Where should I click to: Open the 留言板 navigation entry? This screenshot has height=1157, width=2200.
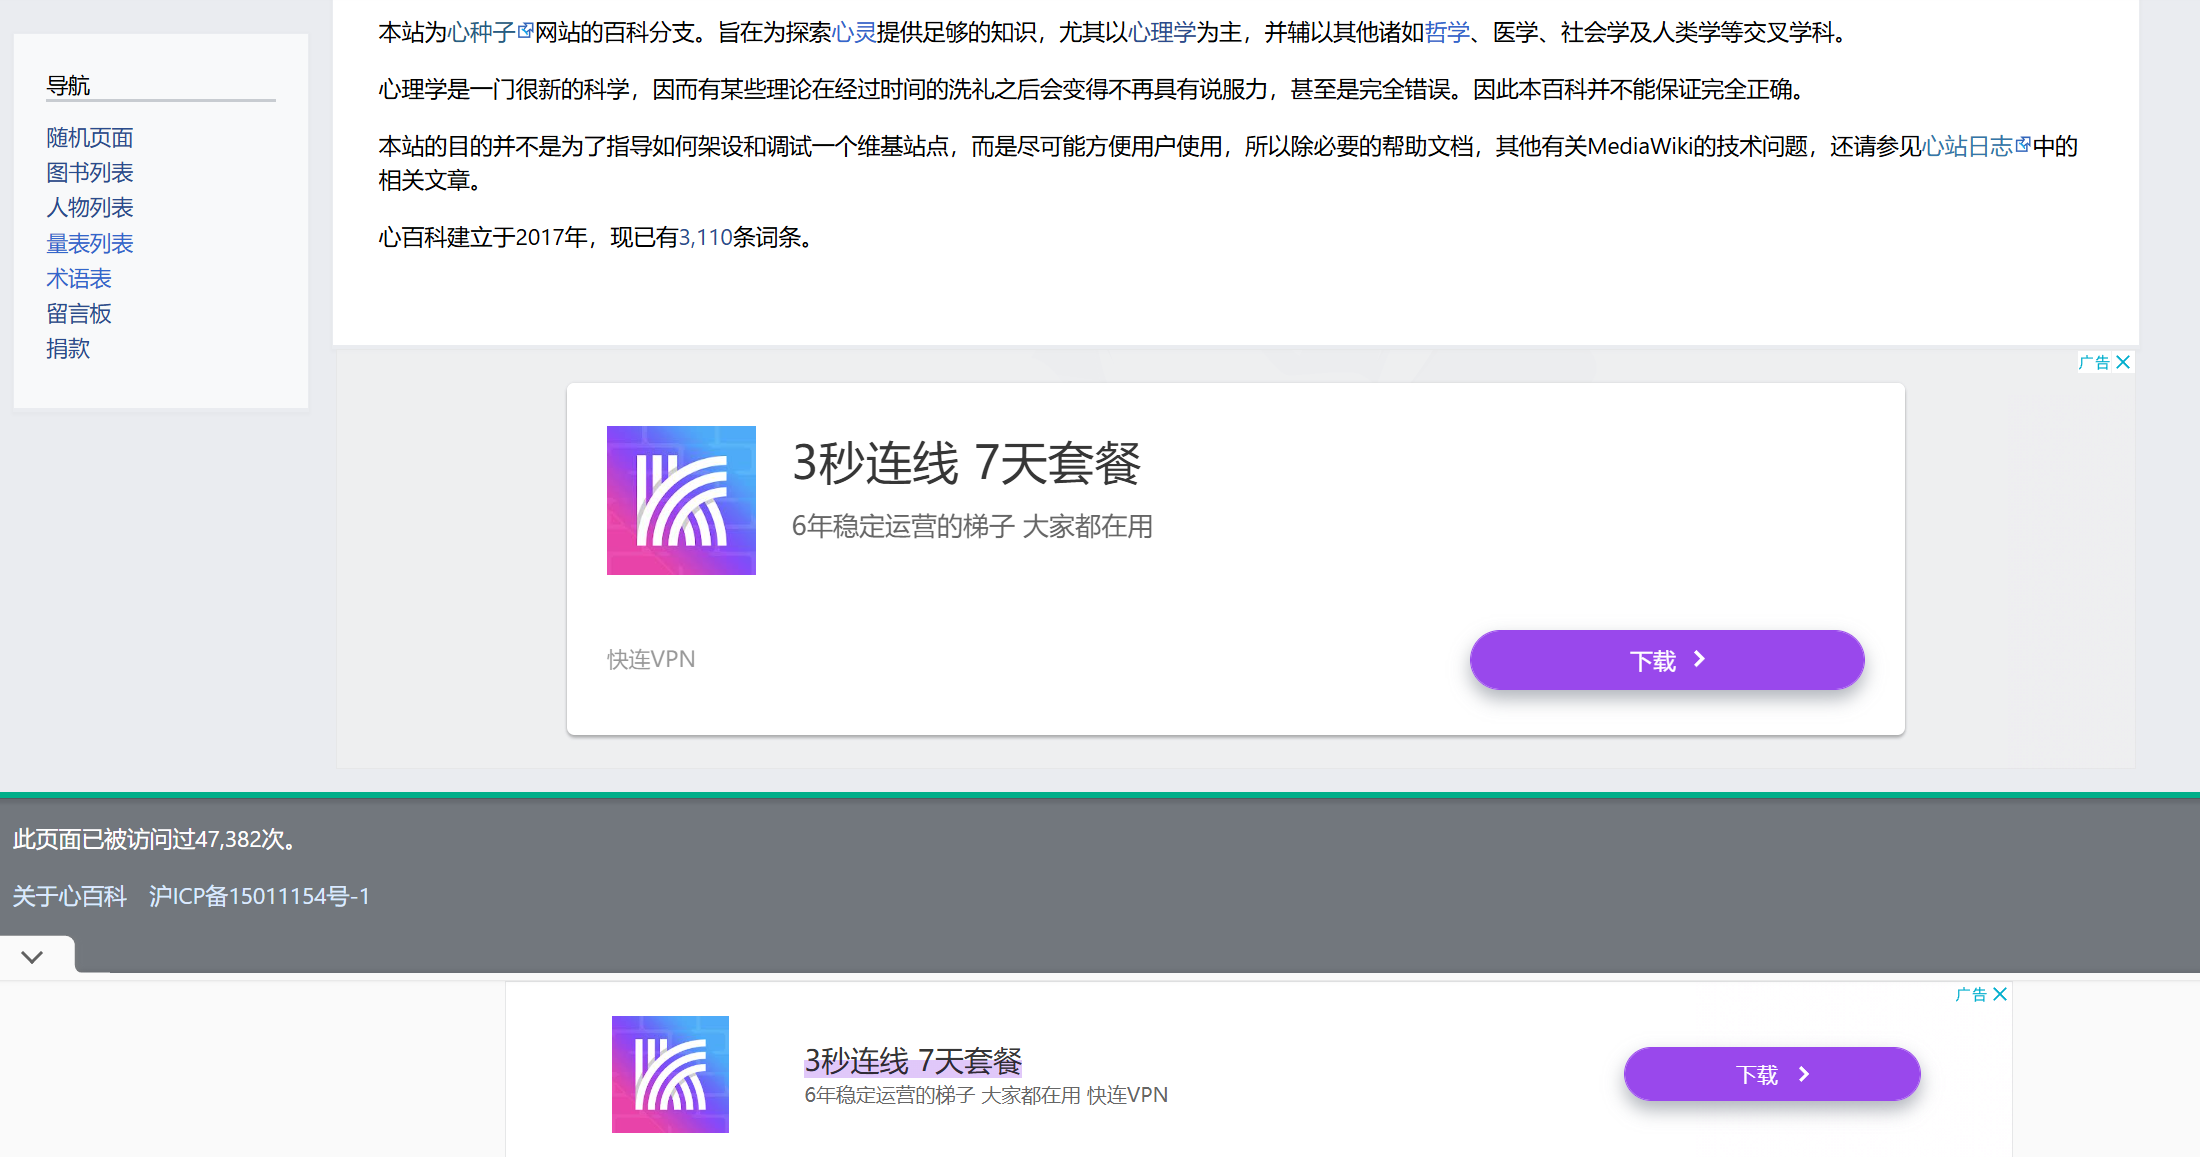[x=78, y=313]
